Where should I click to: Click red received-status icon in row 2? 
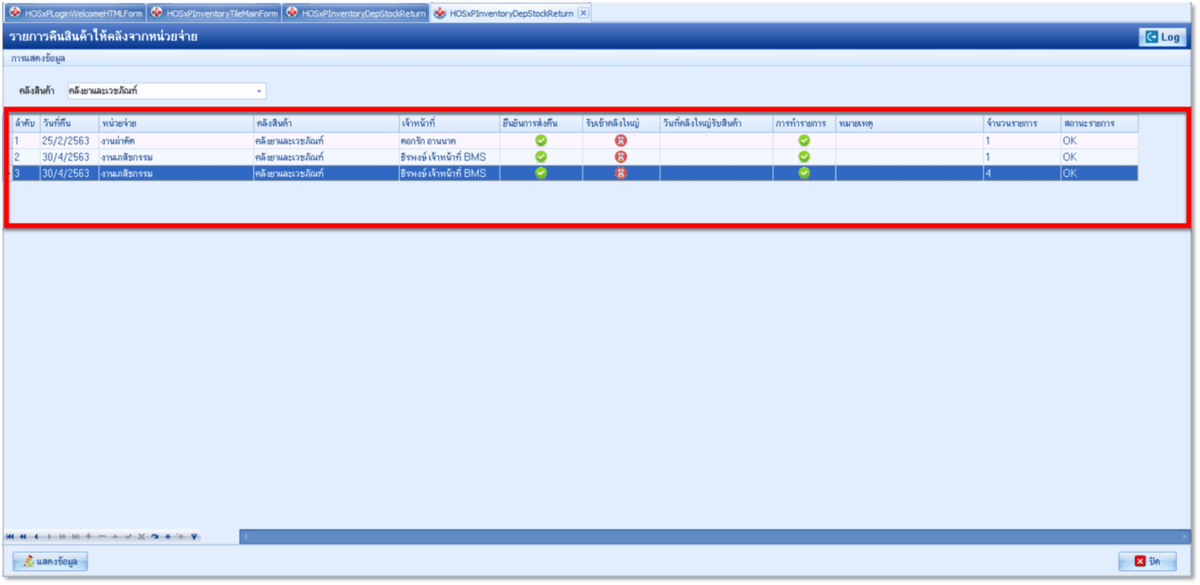621,157
